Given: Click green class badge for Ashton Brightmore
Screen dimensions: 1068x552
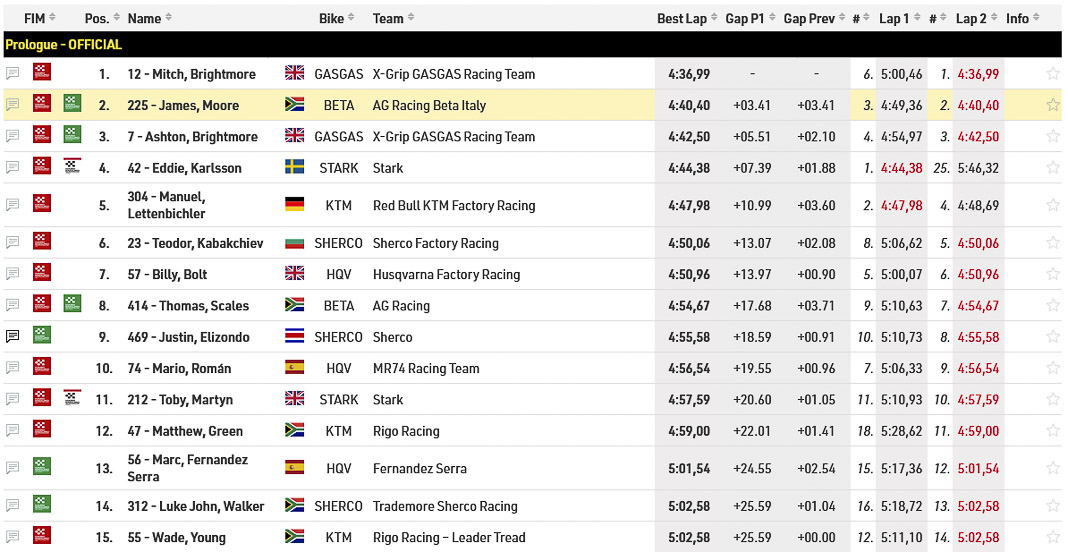Looking at the screenshot, I should point(72,134).
